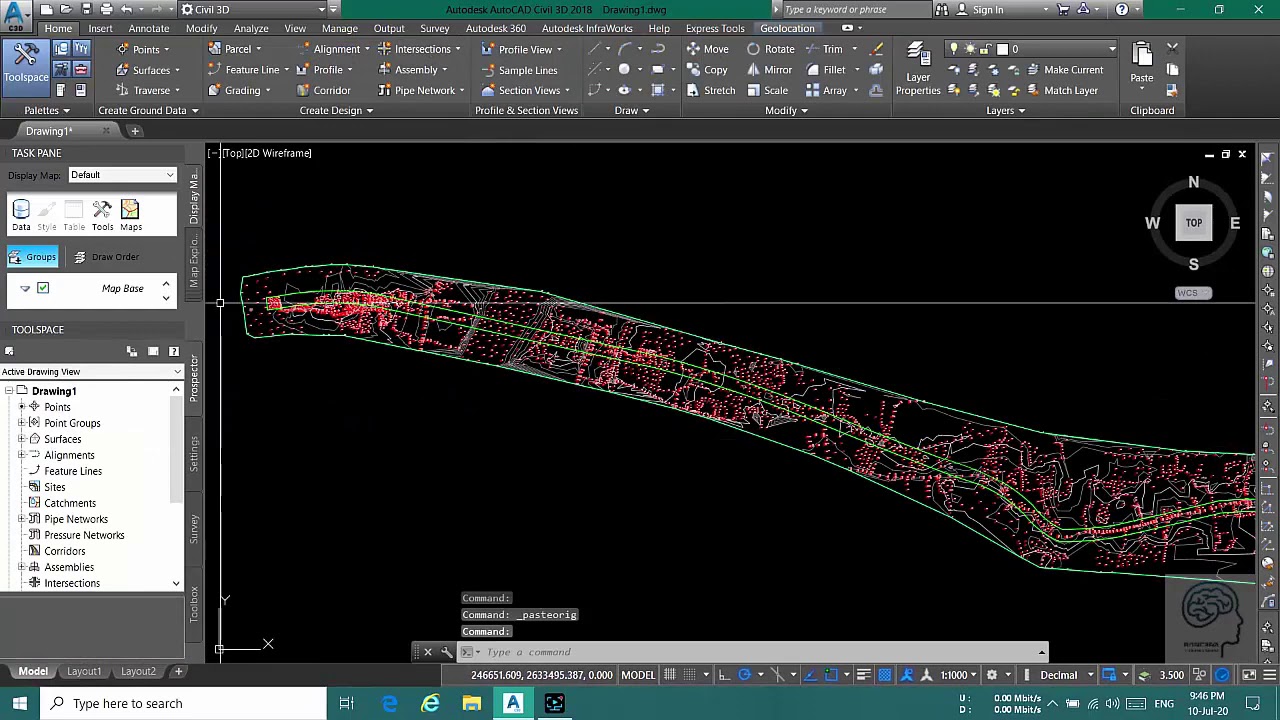Click the Draw Order button
The image size is (1280, 720).
click(x=106, y=257)
